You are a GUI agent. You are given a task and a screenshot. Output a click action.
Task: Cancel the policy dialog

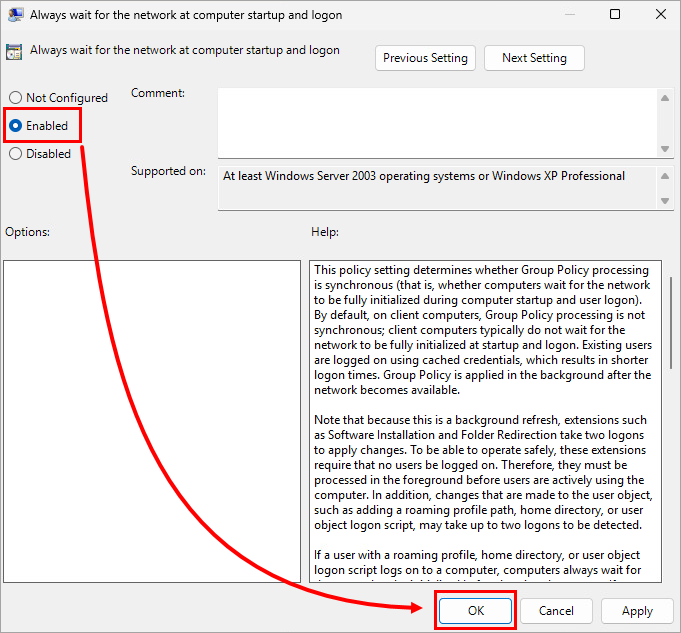tap(556, 611)
